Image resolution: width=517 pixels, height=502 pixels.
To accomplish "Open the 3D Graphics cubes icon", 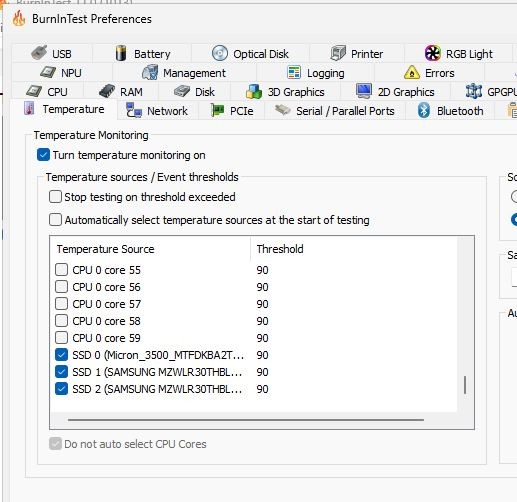I will coord(254,91).
